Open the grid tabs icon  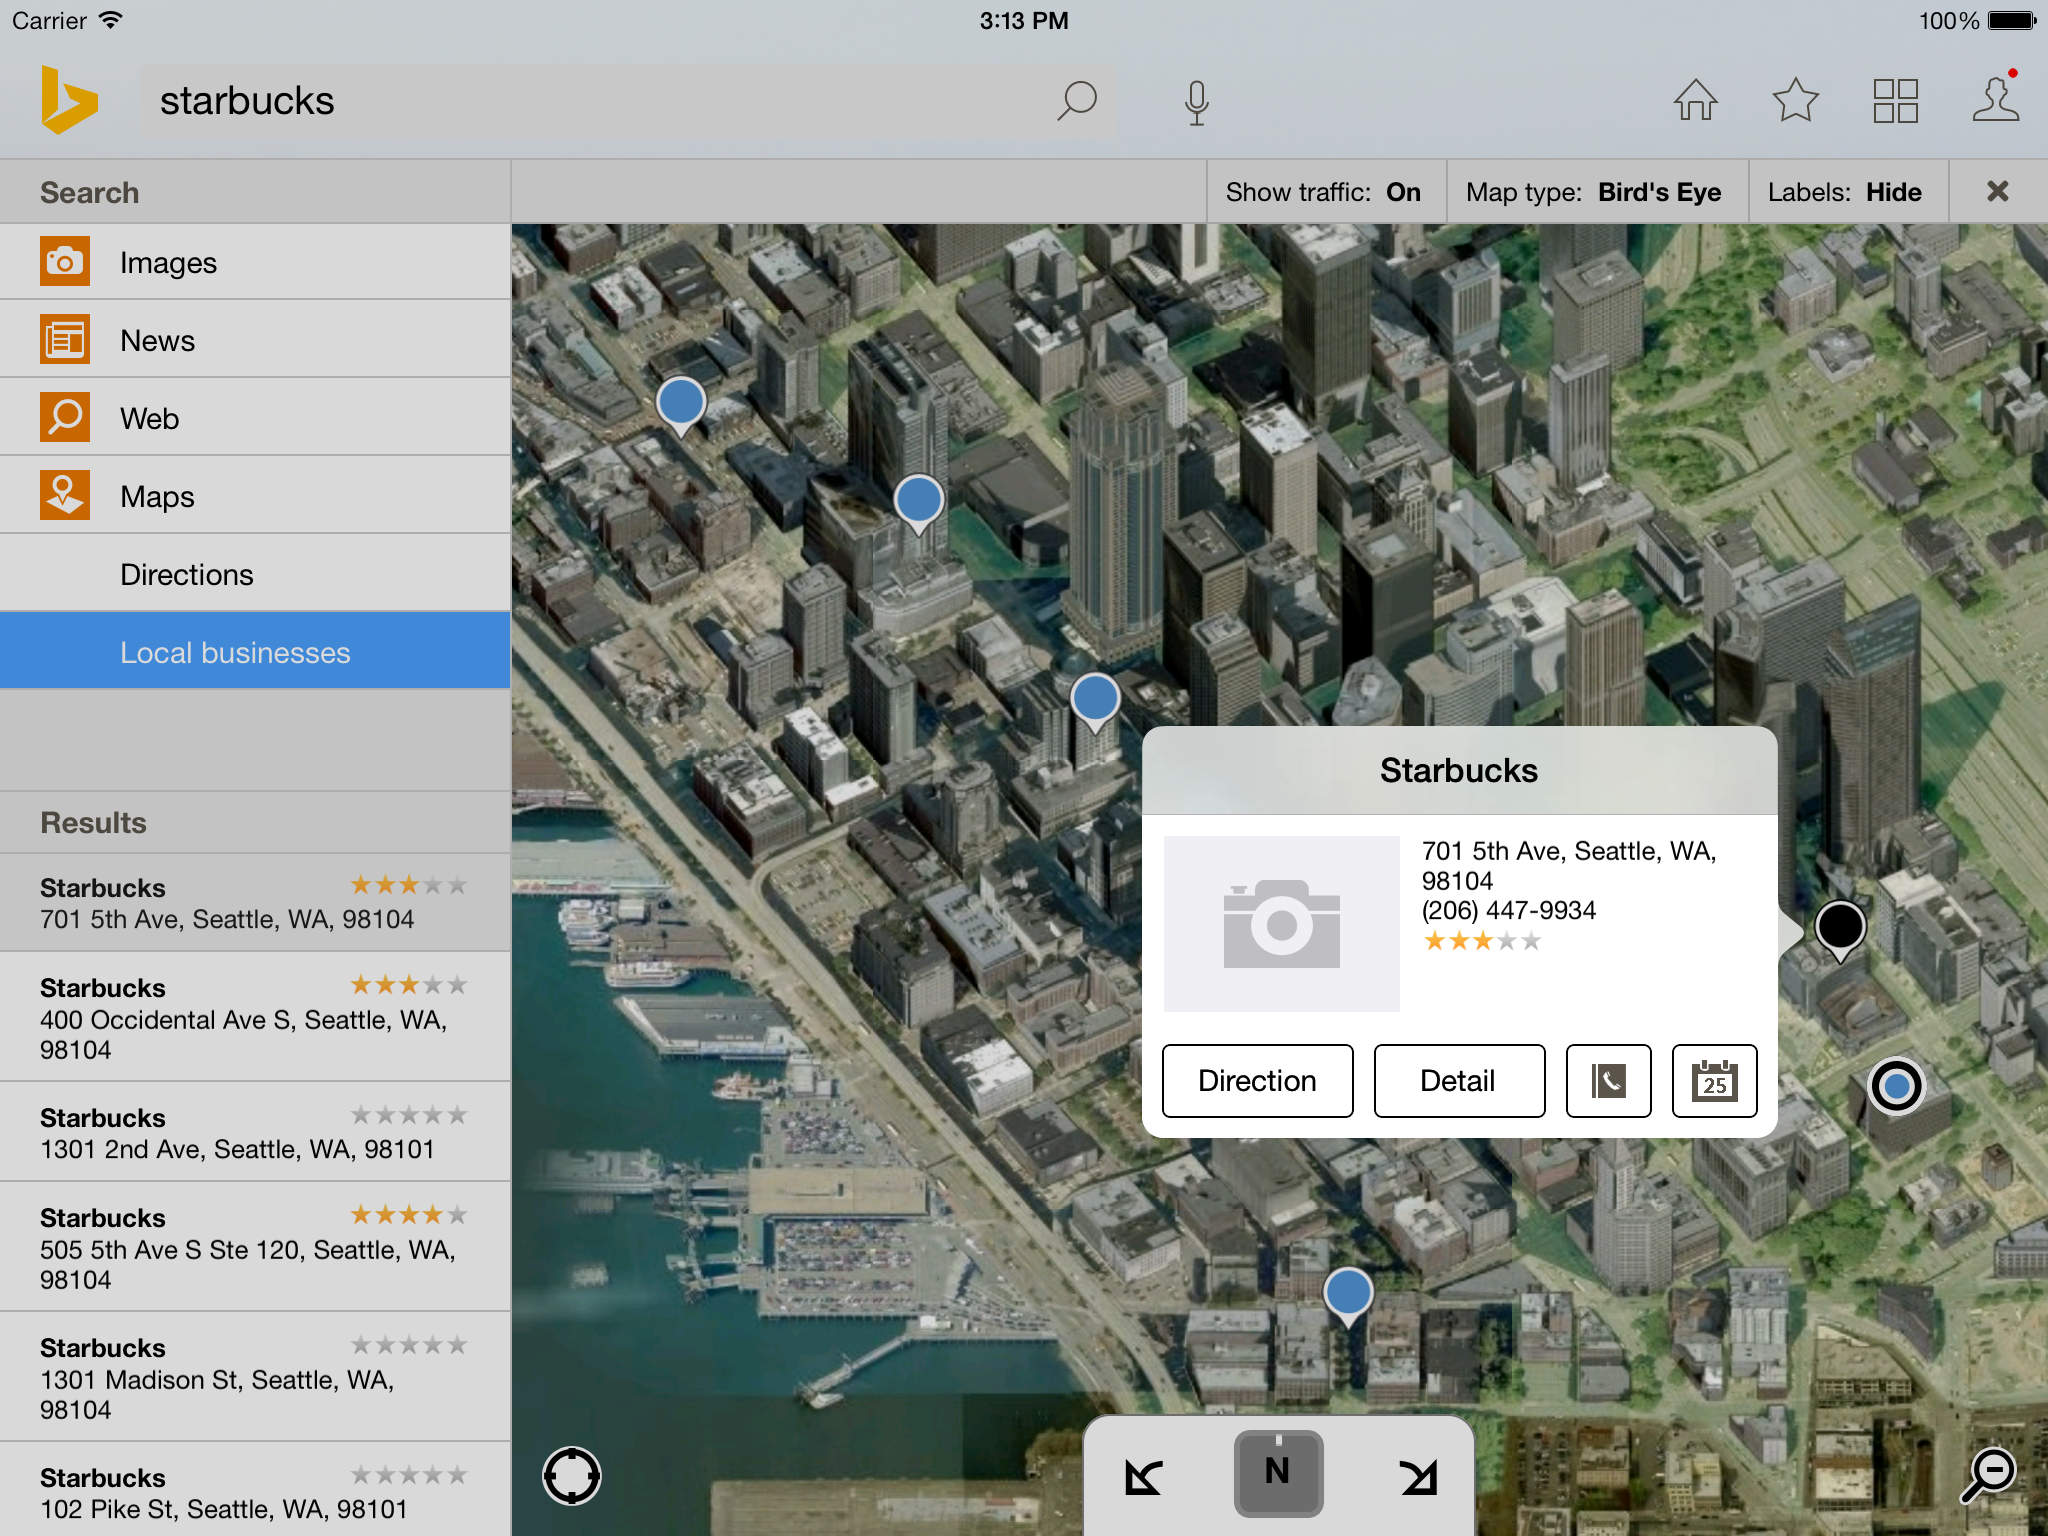1895,101
